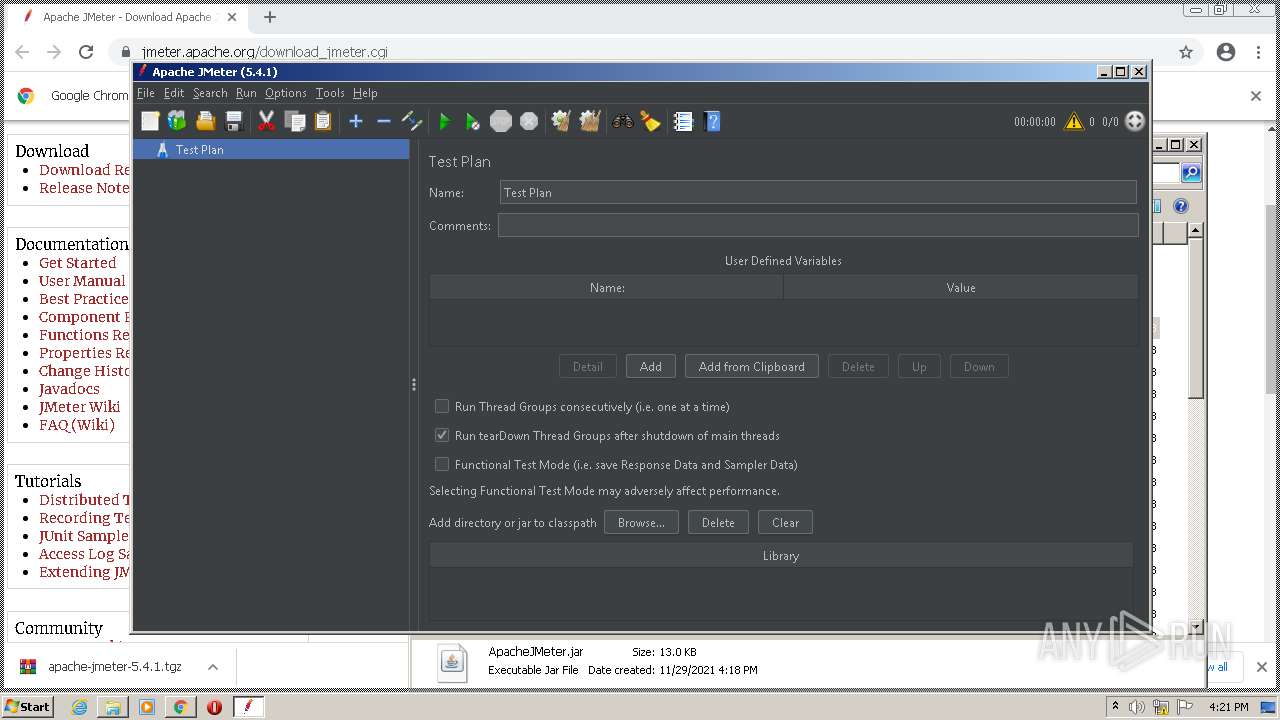The image size is (1280, 720).
Task: Paste element using clipboard icon
Action: point(322,121)
